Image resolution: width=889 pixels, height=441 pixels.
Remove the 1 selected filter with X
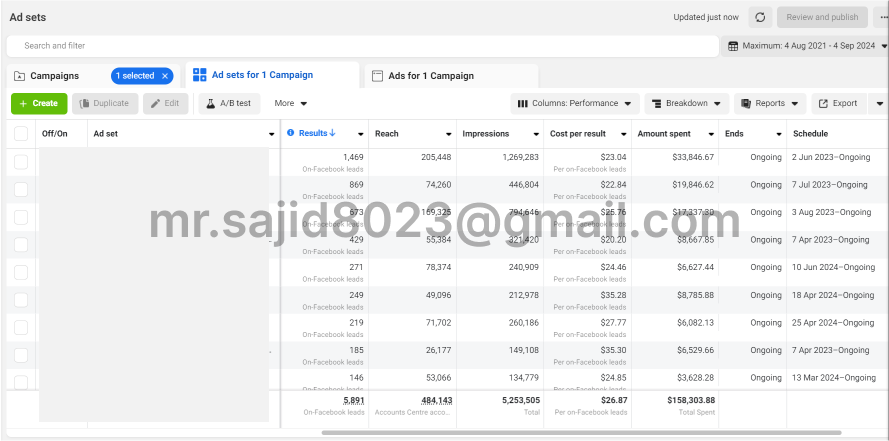pyautogui.click(x=165, y=76)
